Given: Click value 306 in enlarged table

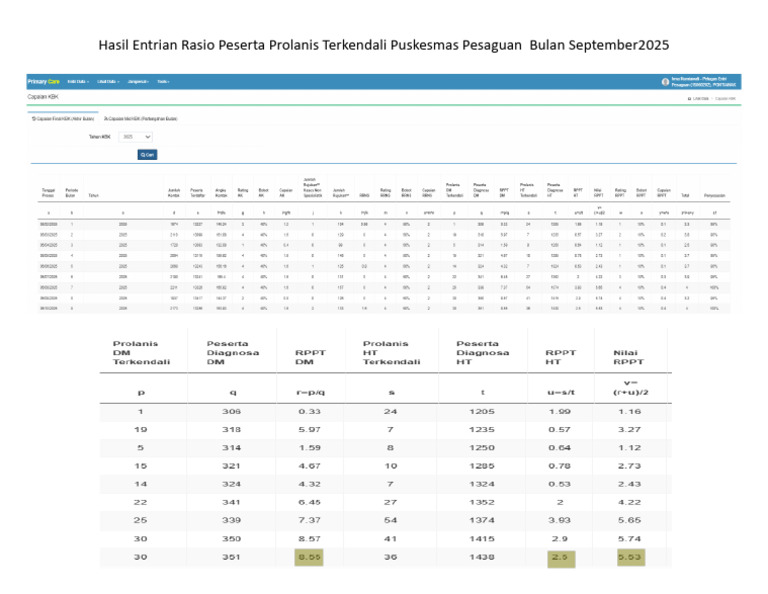Looking at the screenshot, I should pyautogui.click(x=231, y=411).
